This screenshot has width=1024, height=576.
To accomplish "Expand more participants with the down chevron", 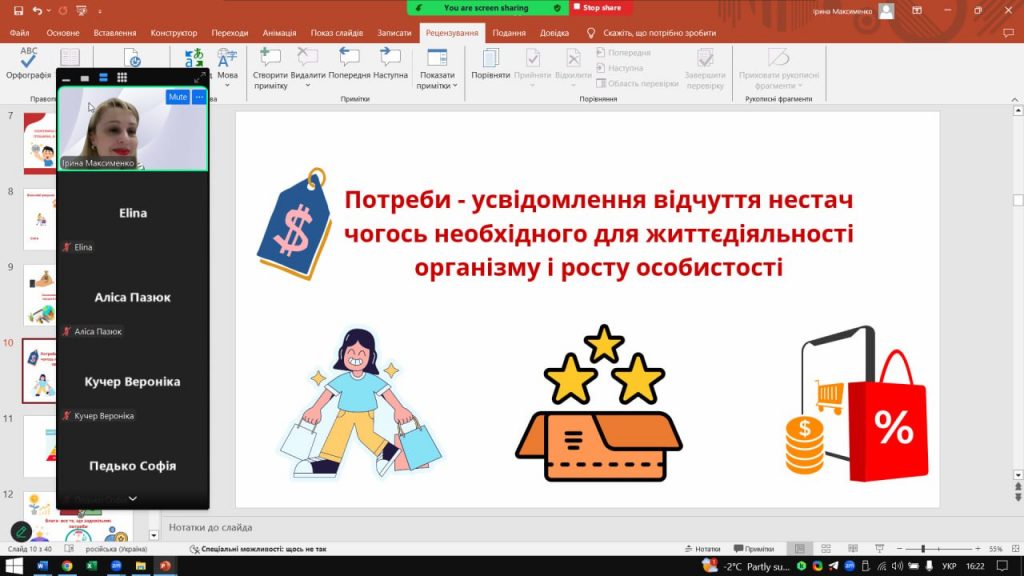I will 133,498.
